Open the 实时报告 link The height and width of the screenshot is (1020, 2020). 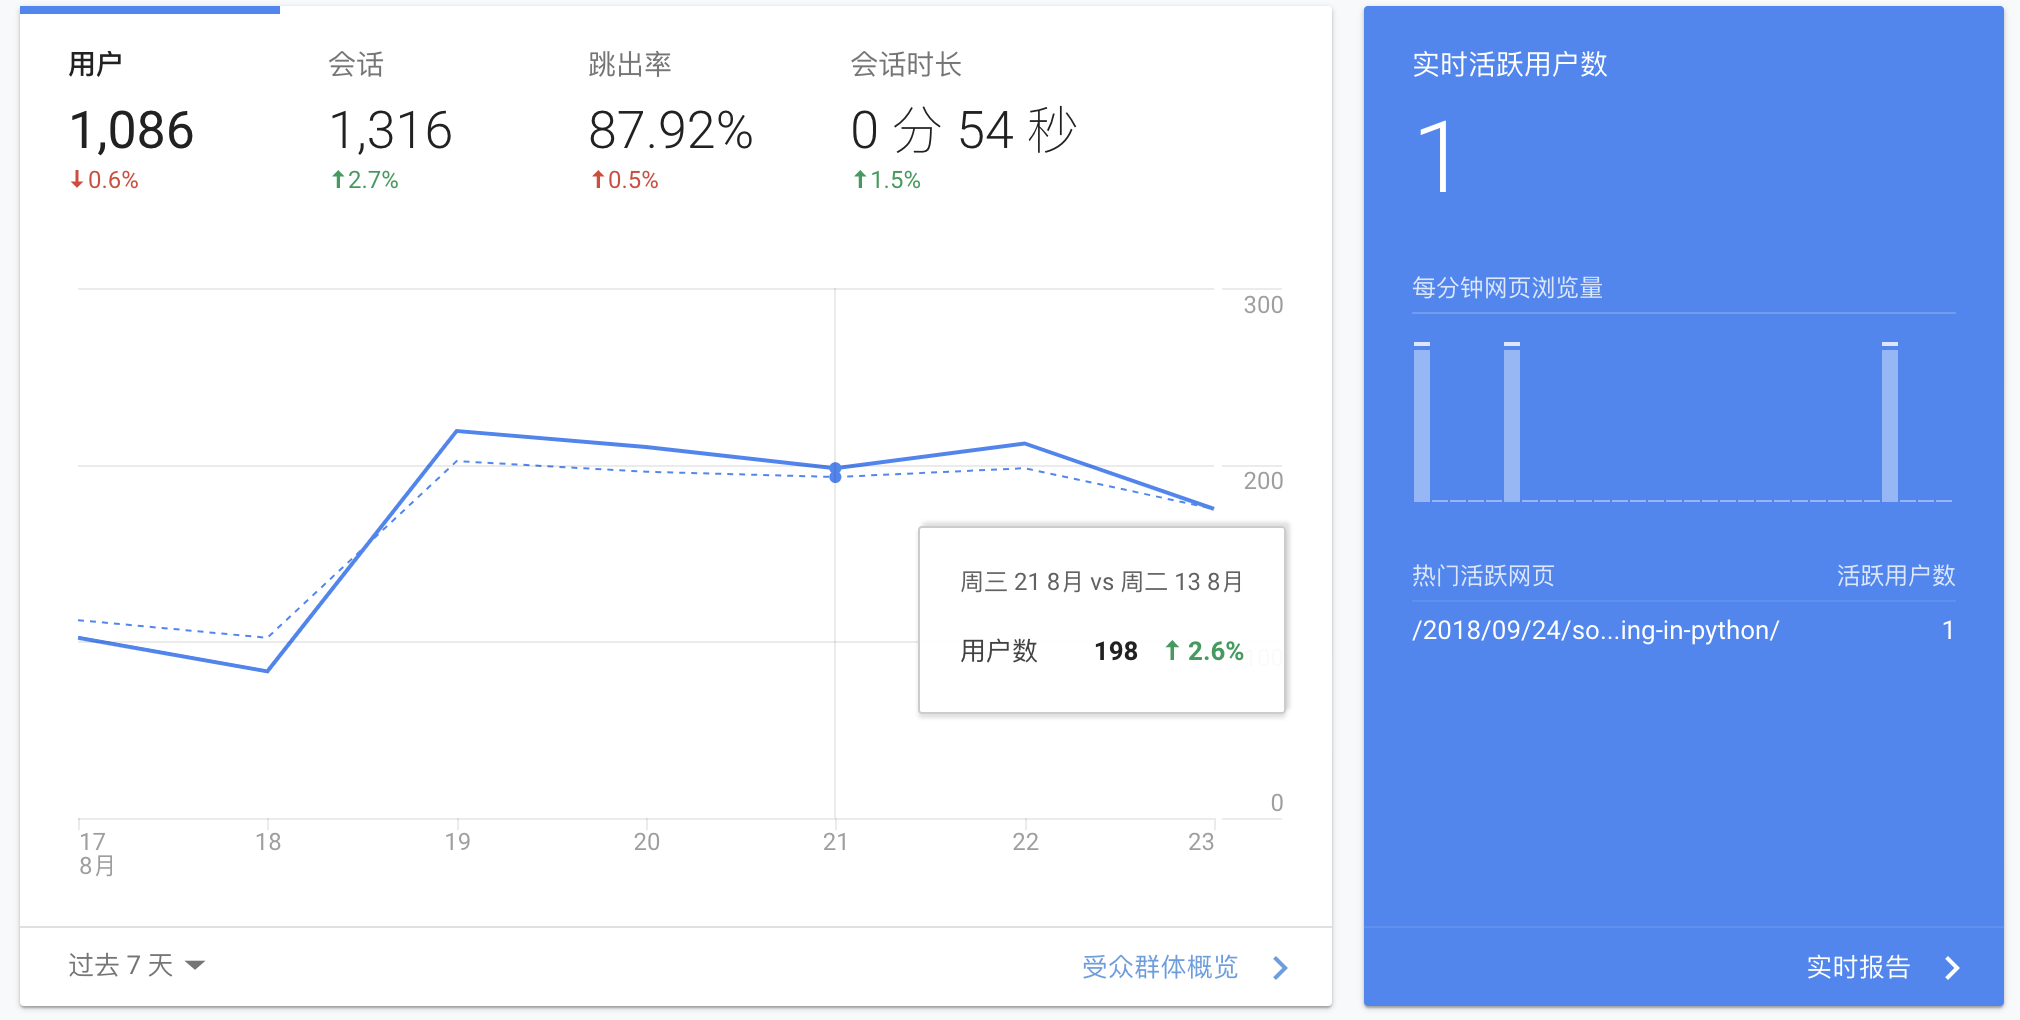tap(1858, 967)
